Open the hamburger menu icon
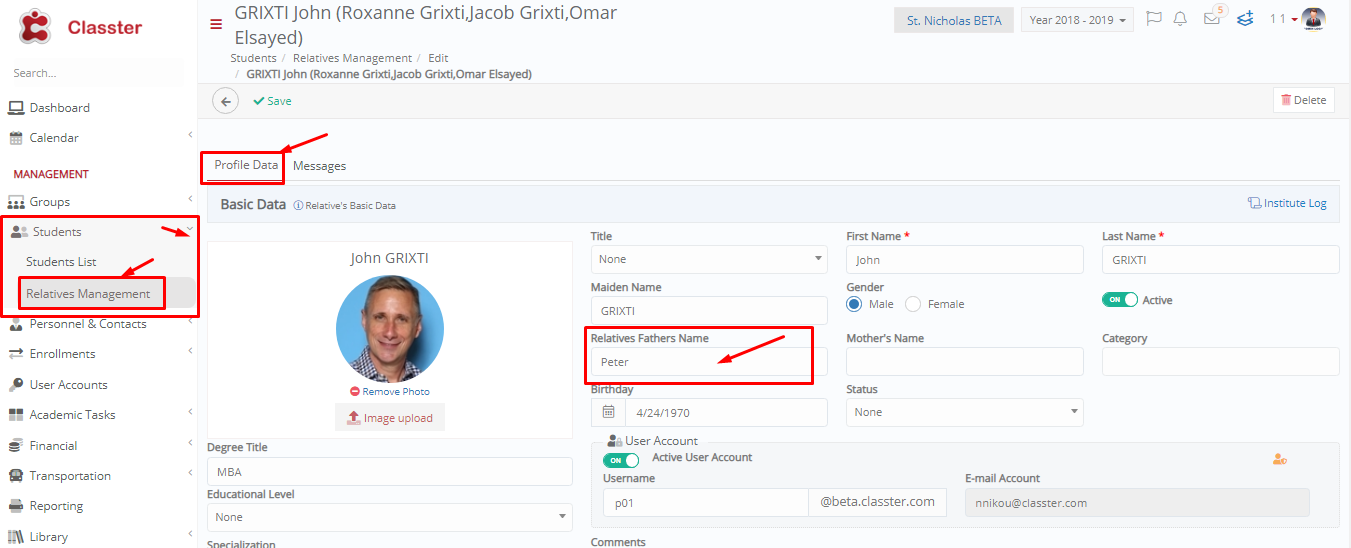1351x548 pixels. click(x=216, y=25)
